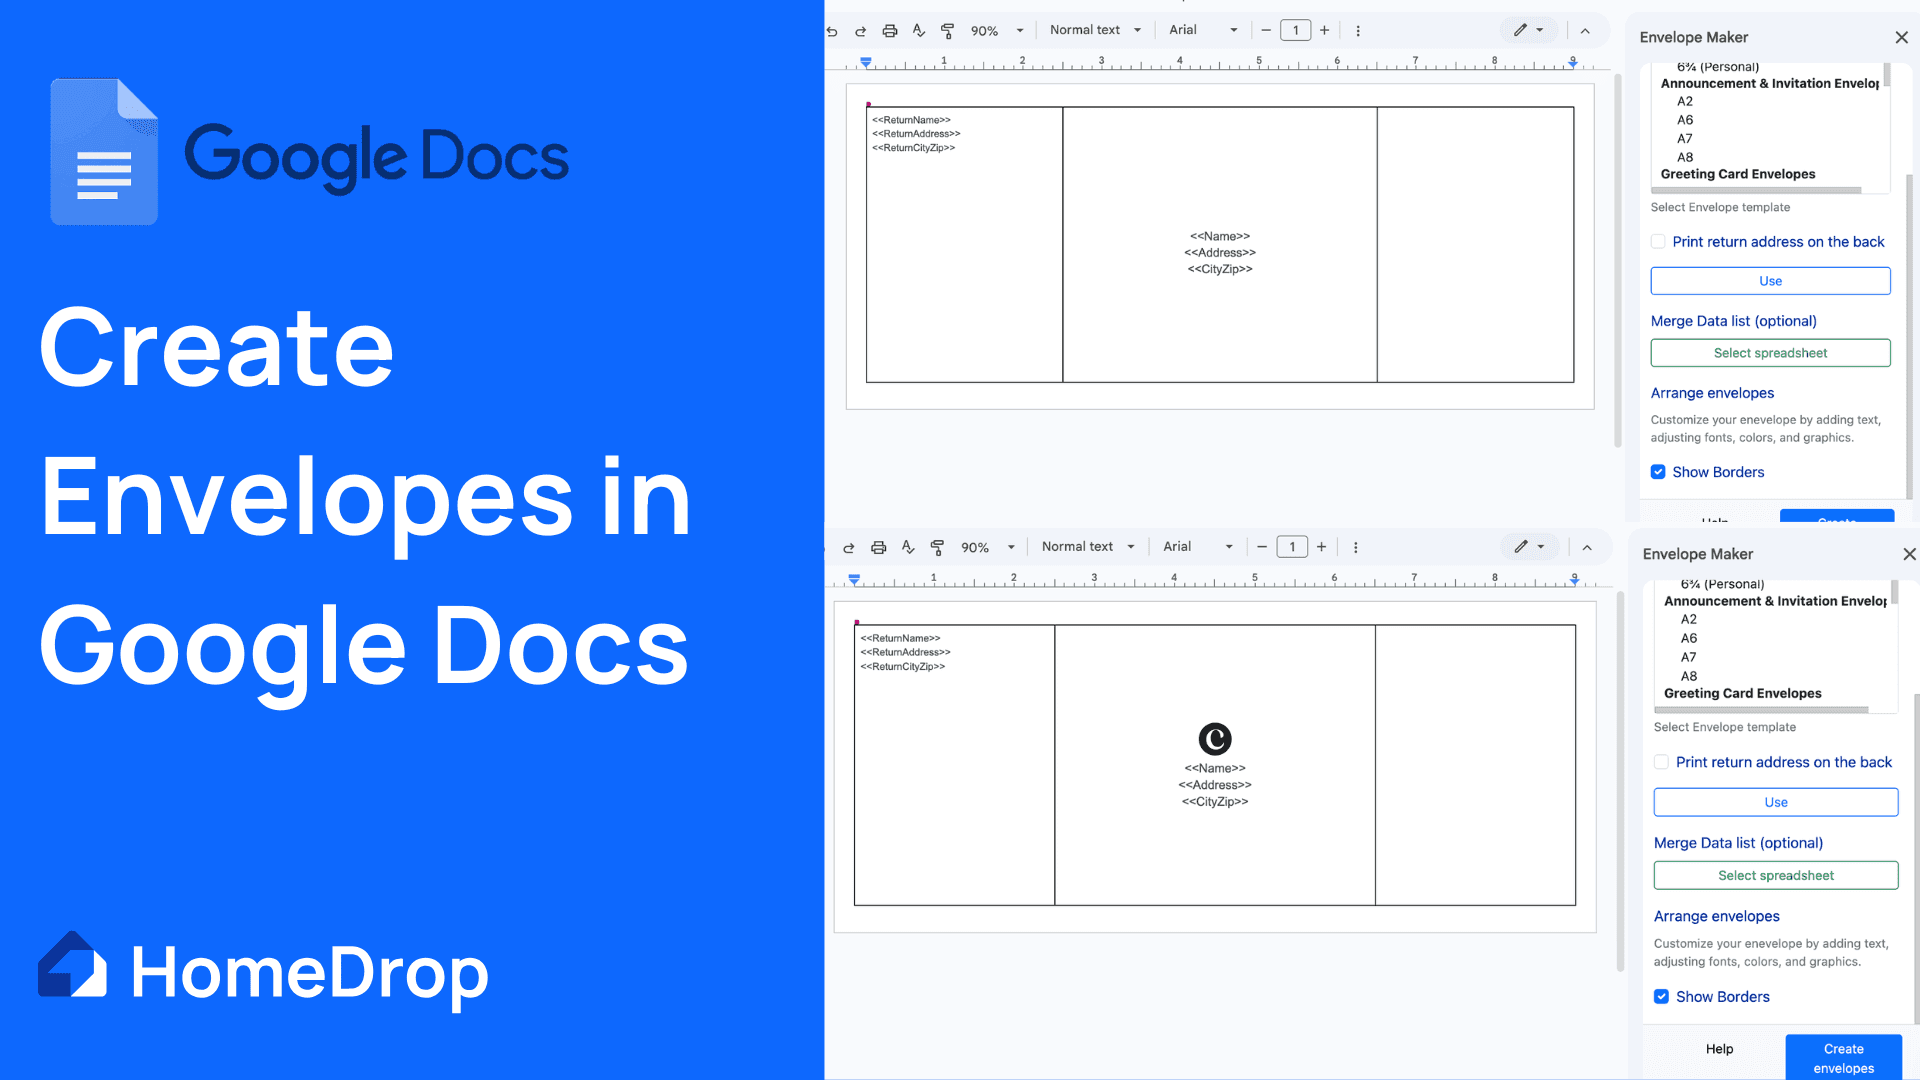Choose the Greeting Card Envelopes category
This screenshot has width=1920, height=1080.
(x=1738, y=174)
